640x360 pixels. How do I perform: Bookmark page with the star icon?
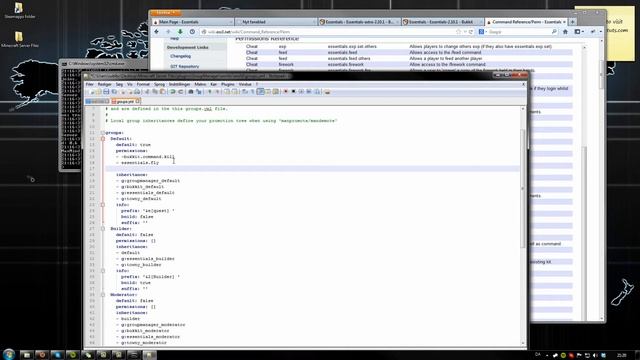458,31
